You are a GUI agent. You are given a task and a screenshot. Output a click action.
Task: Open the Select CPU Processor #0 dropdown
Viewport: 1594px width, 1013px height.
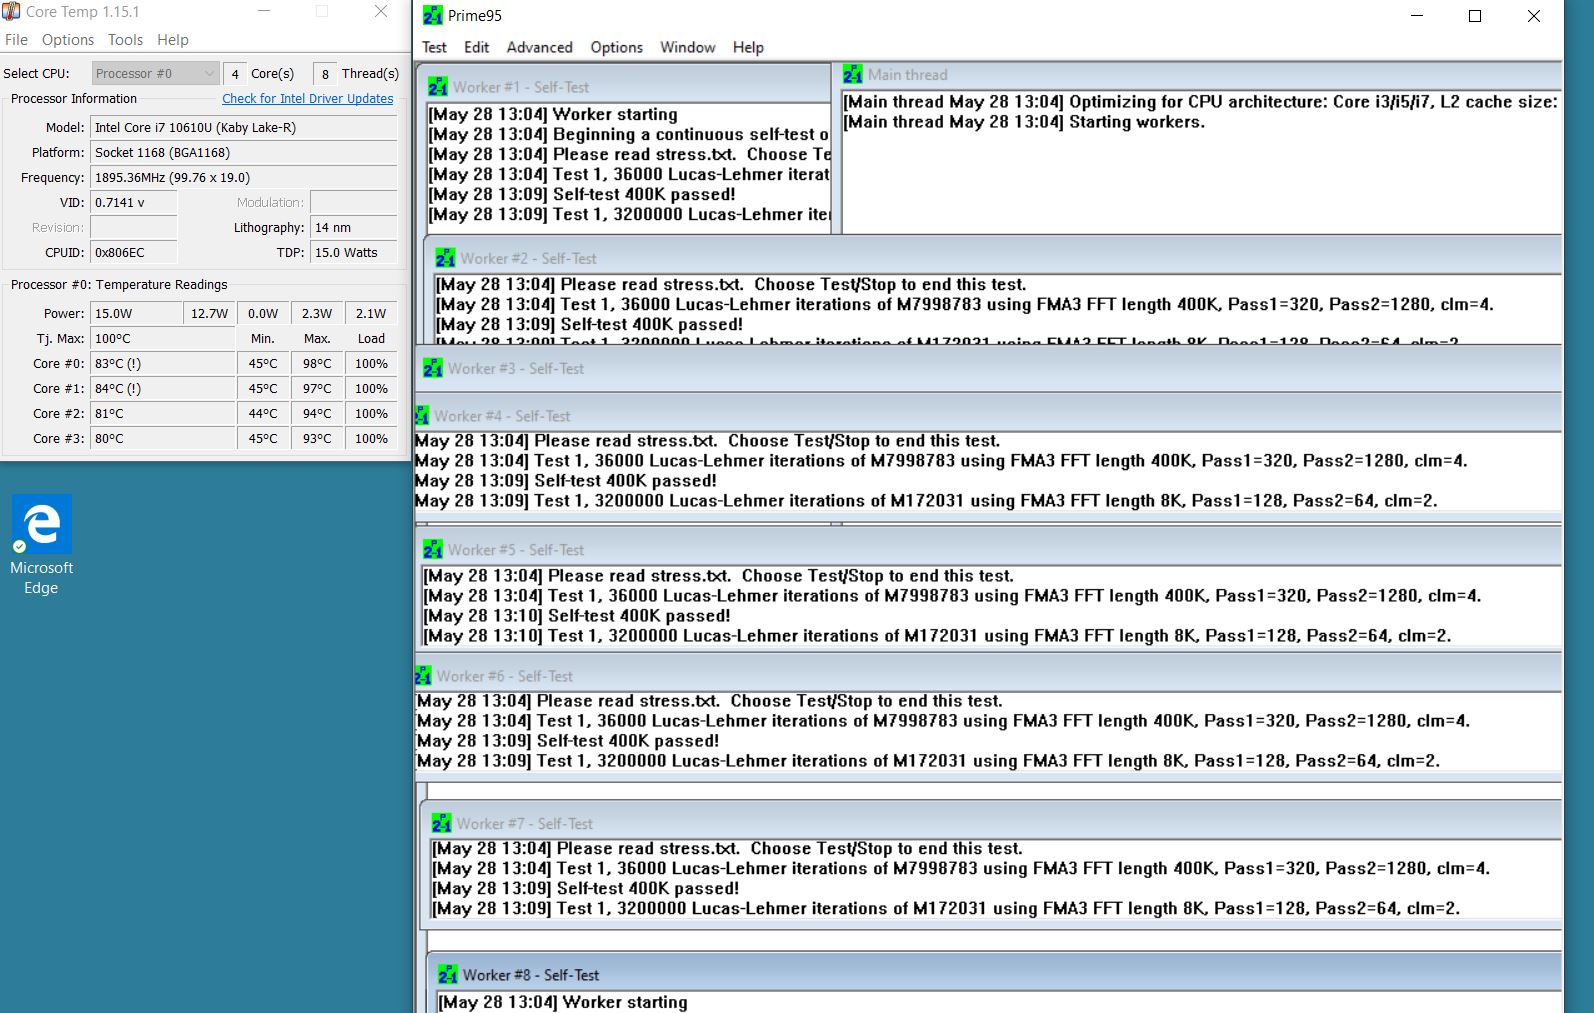pos(155,73)
